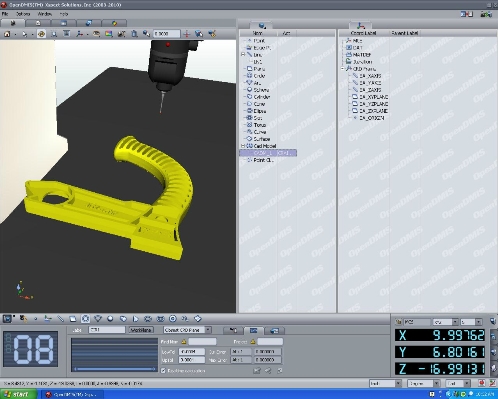Open the pointer tool dropdown arrow
The width and height of the screenshot is (498, 399).
click(32, 34)
